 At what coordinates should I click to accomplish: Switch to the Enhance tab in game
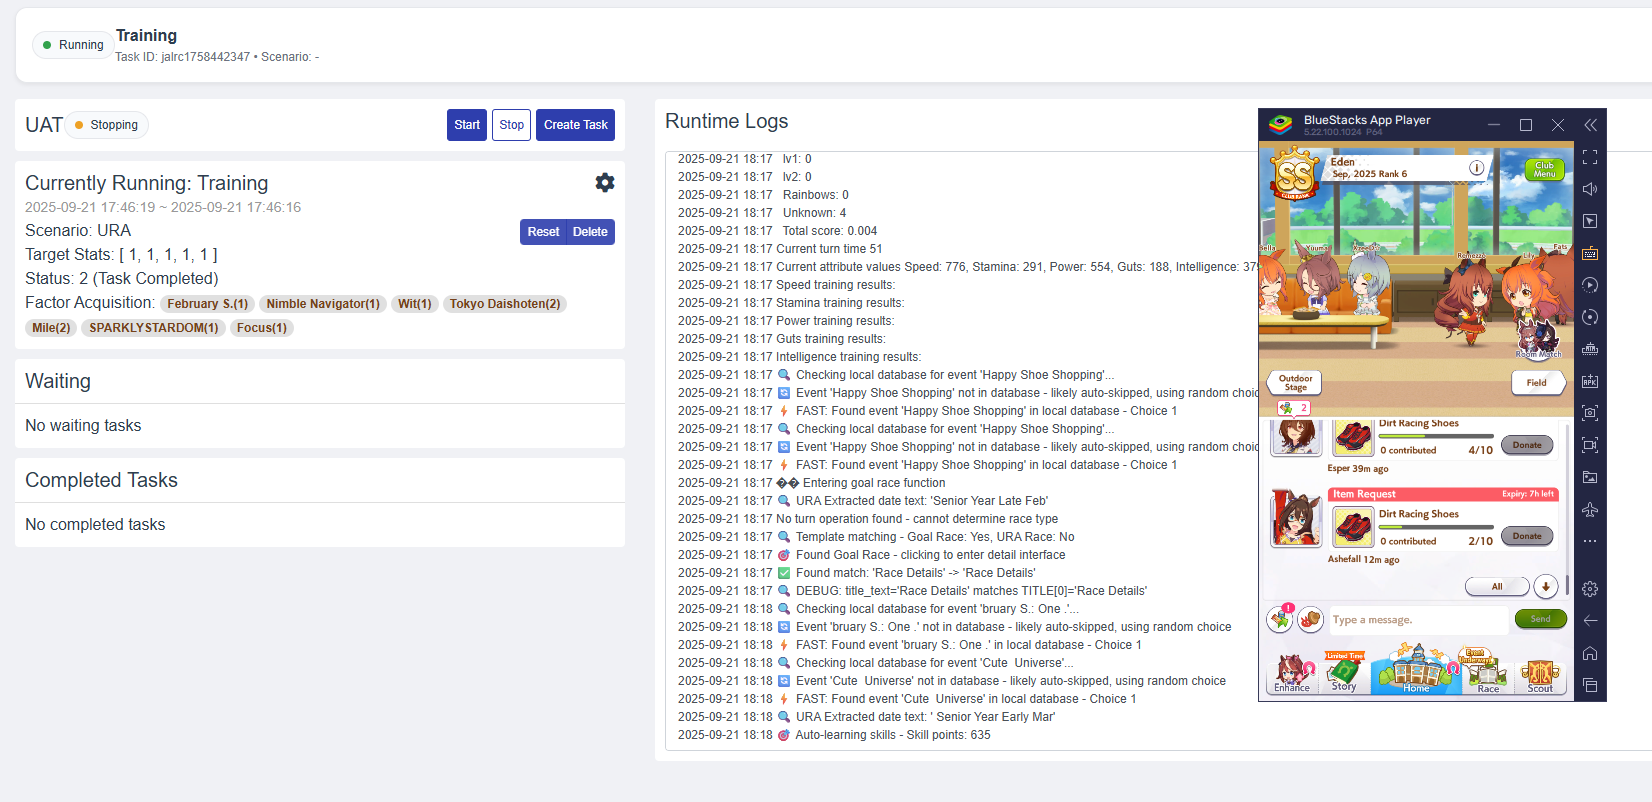point(1292,675)
